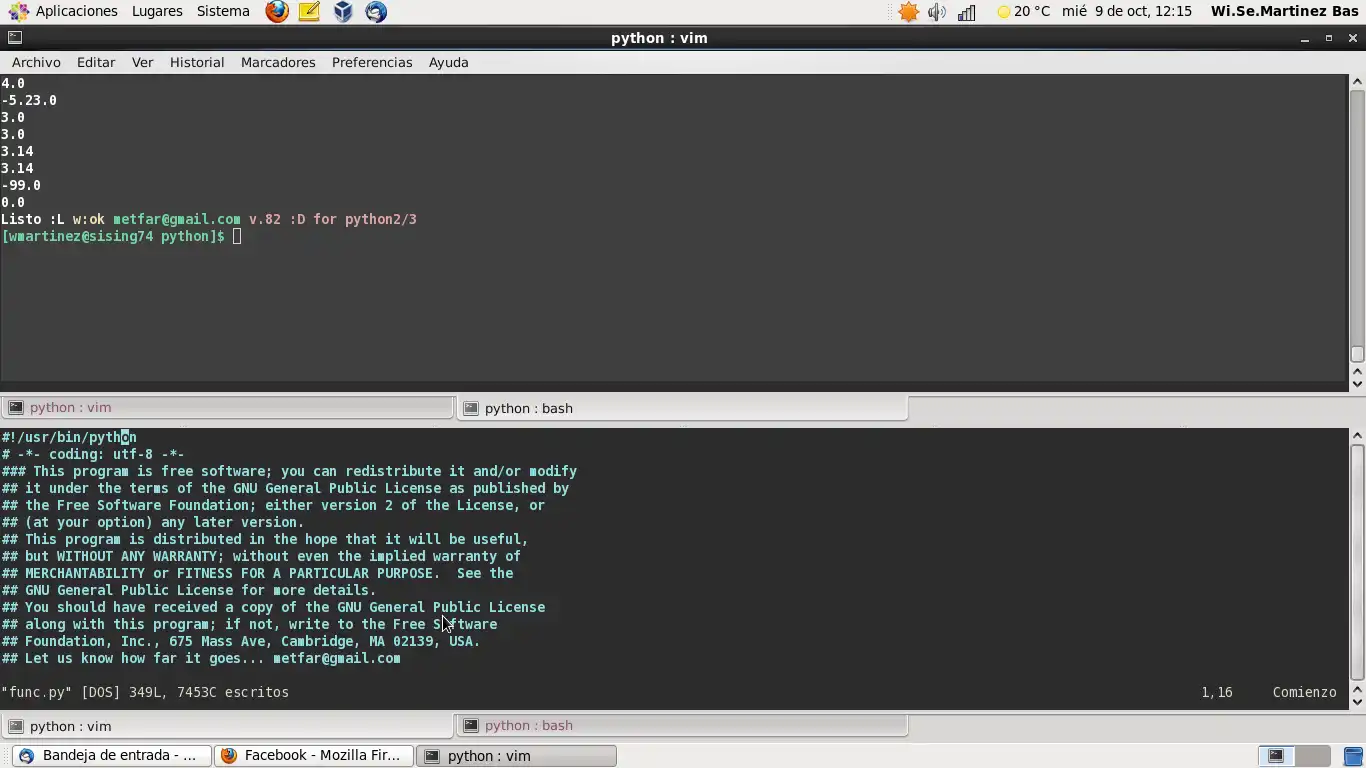Select the upper pane's 'python : vim' tab

click(x=227, y=408)
